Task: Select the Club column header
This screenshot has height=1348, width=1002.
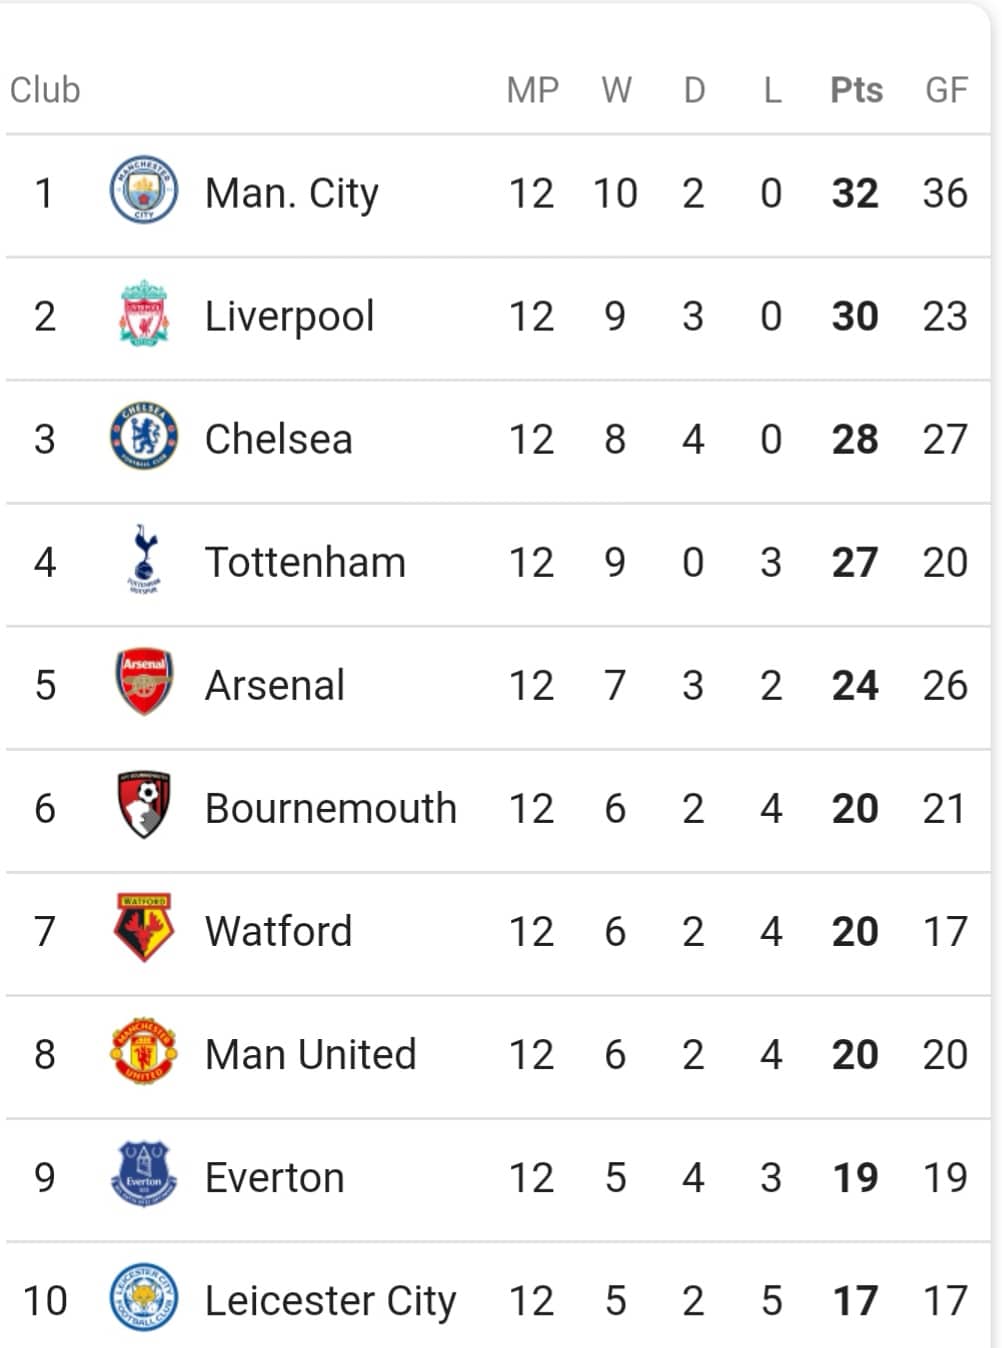Action: pyautogui.click(x=45, y=90)
